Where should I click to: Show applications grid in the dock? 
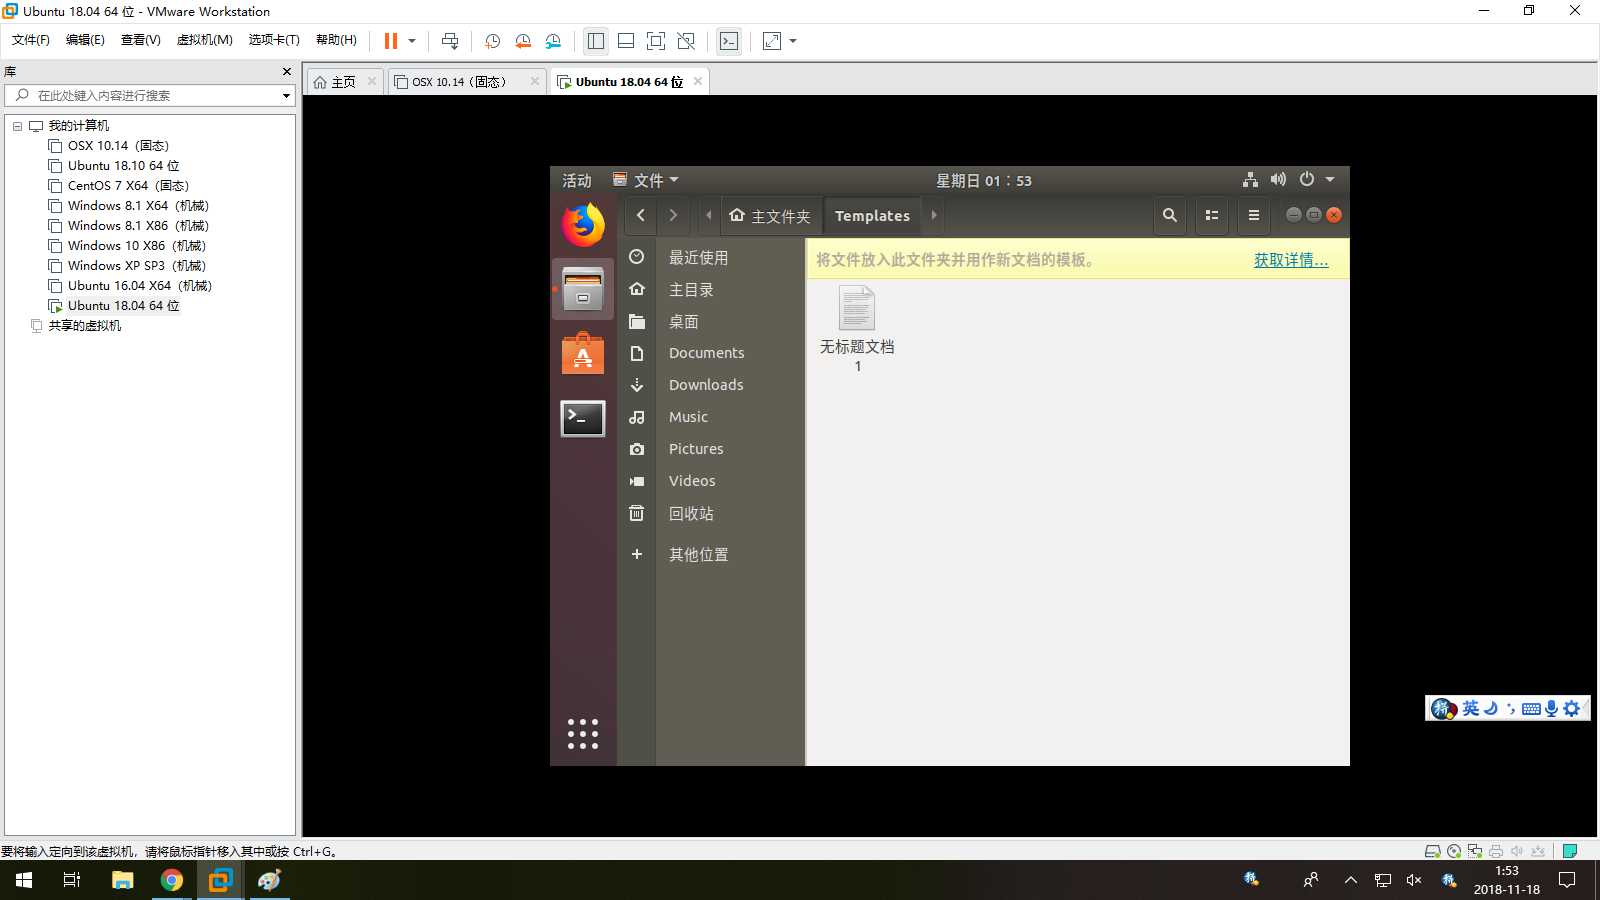583,734
